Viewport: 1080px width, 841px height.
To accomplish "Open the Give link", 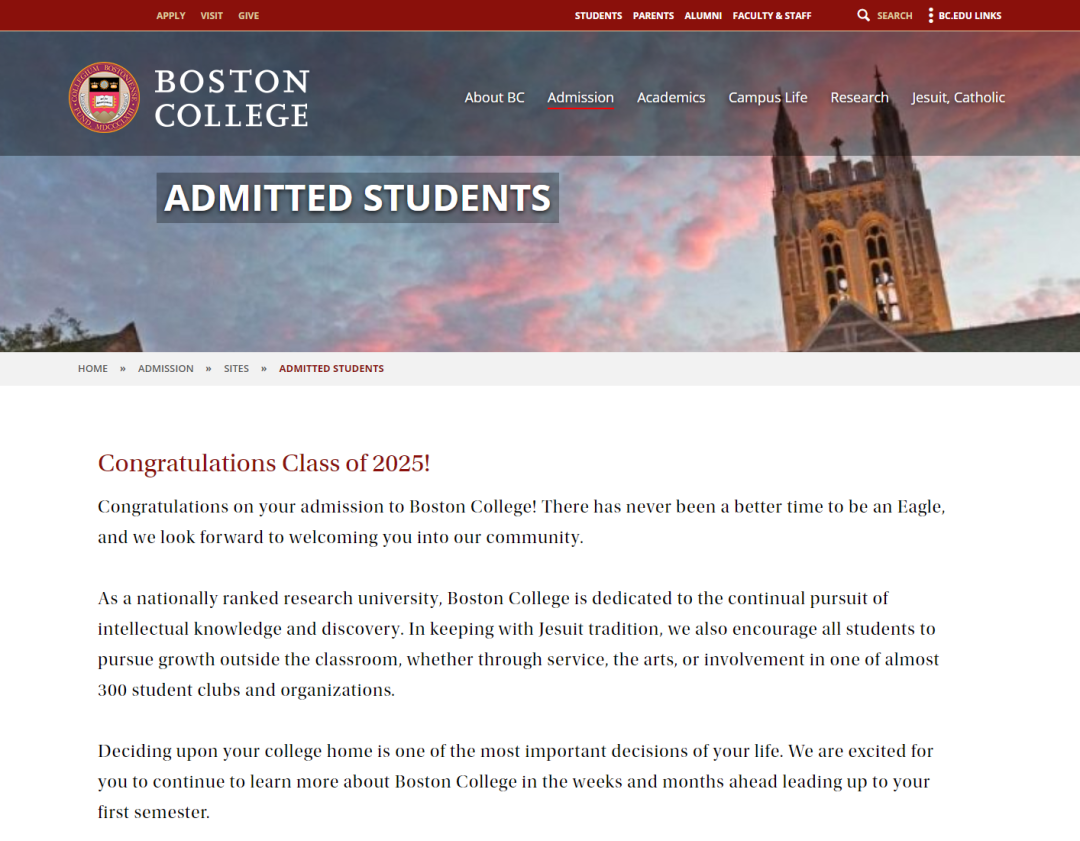I will click(x=248, y=15).
